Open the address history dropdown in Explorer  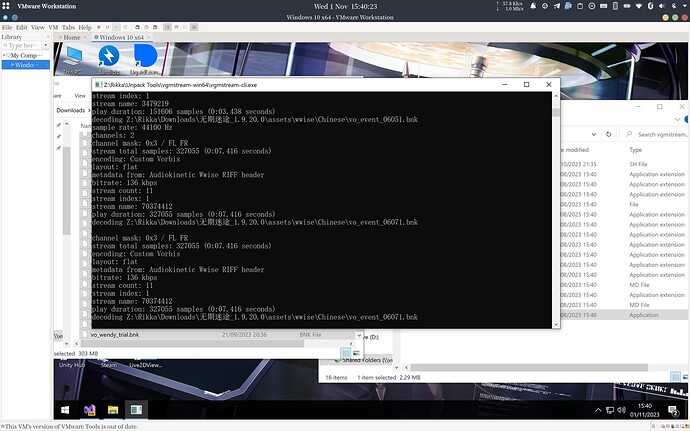pyautogui.click(x=594, y=134)
